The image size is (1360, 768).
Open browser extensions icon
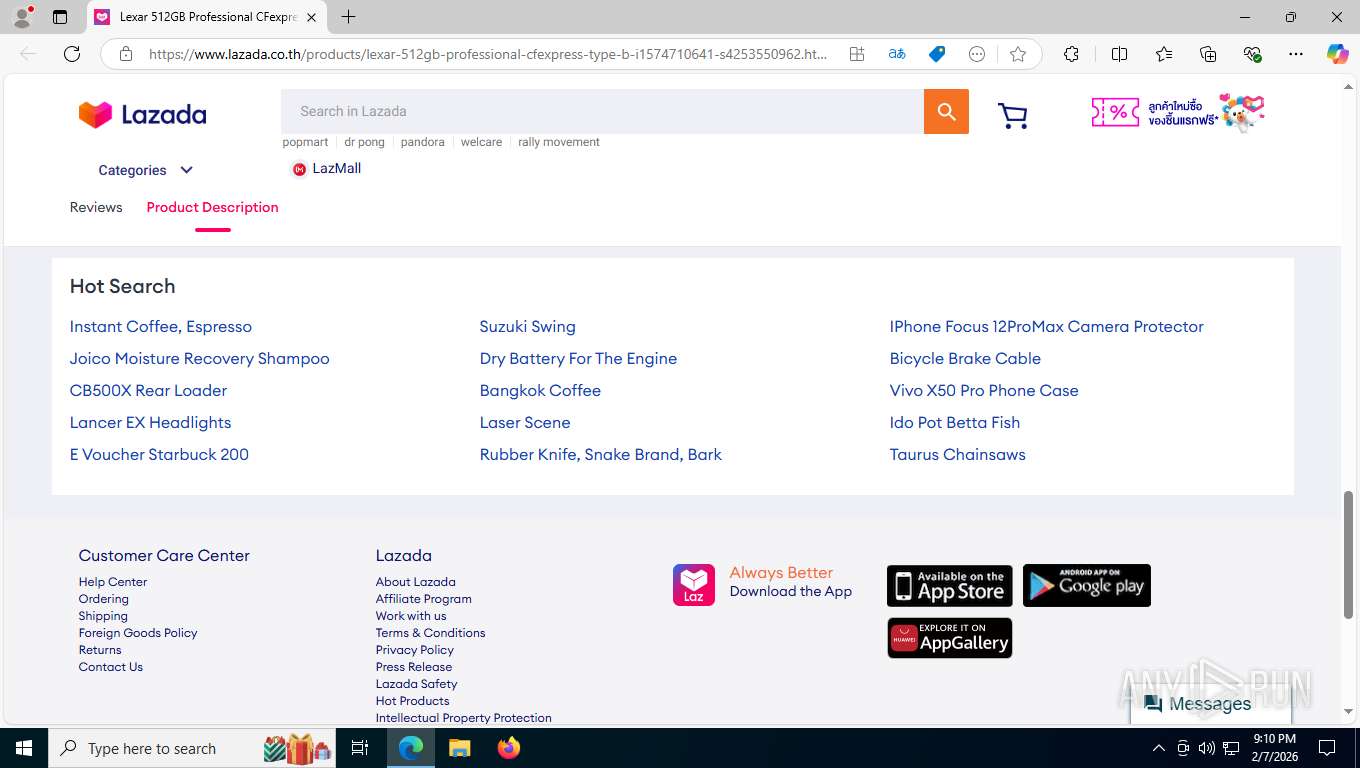(x=1071, y=54)
